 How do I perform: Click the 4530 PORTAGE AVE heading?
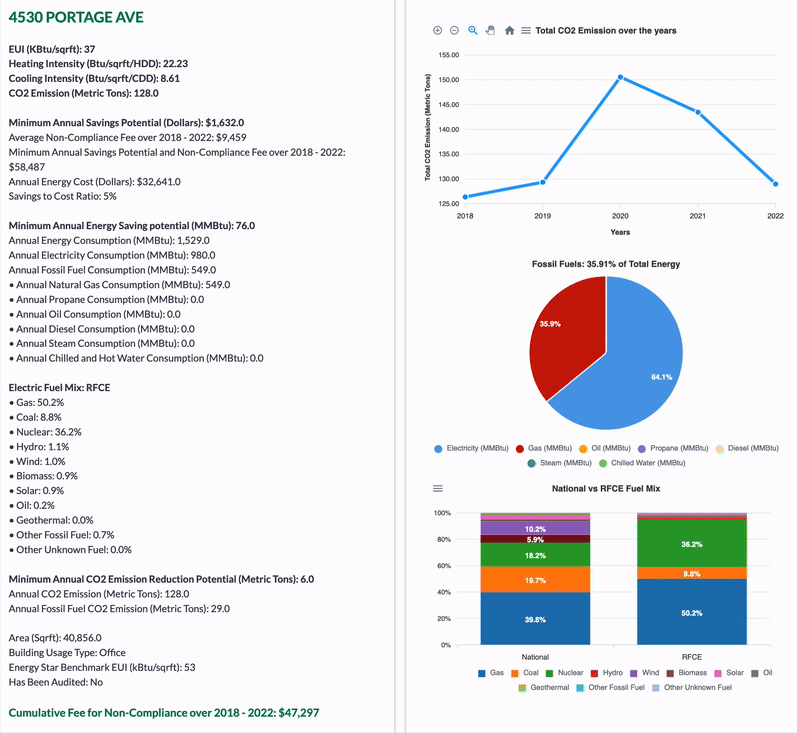76,17
